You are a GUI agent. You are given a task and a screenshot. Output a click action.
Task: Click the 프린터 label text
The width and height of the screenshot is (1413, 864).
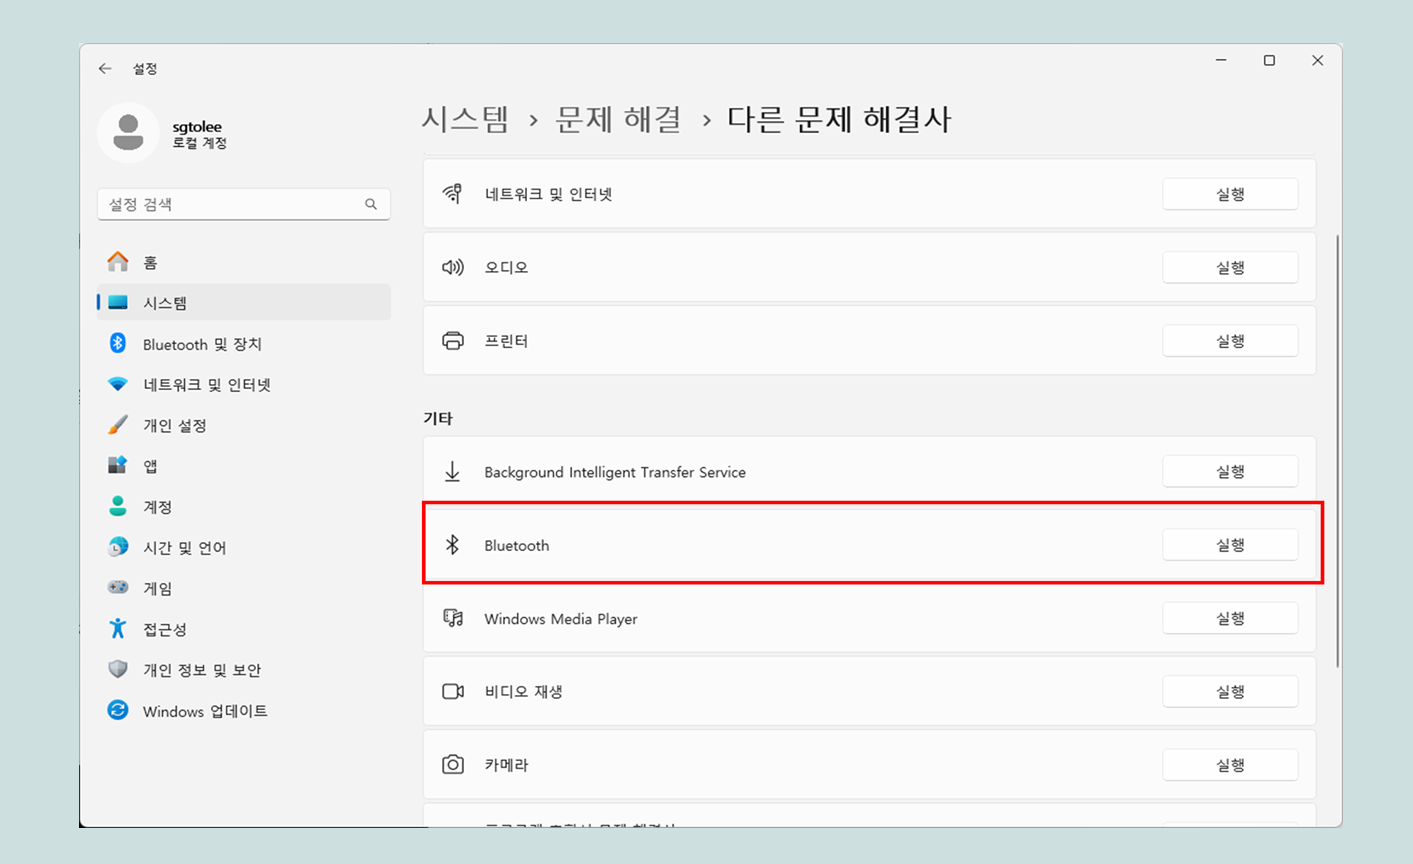pos(507,341)
